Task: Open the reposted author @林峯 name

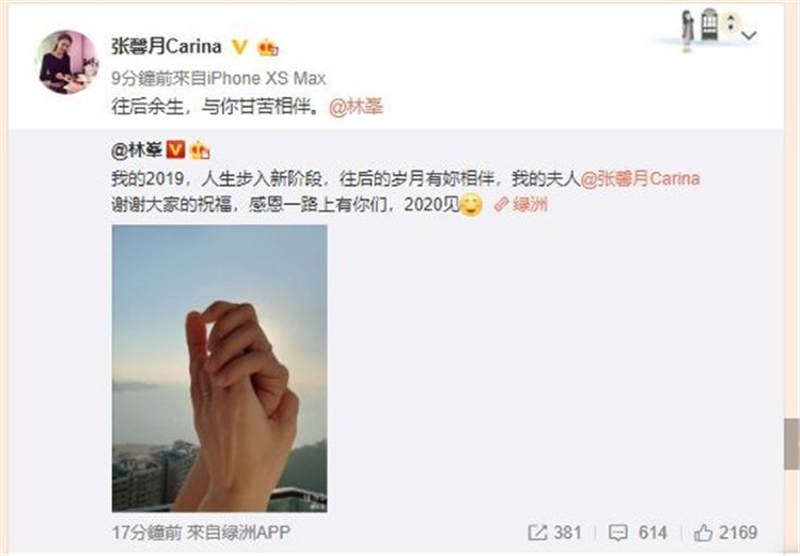Action: [137, 150]
